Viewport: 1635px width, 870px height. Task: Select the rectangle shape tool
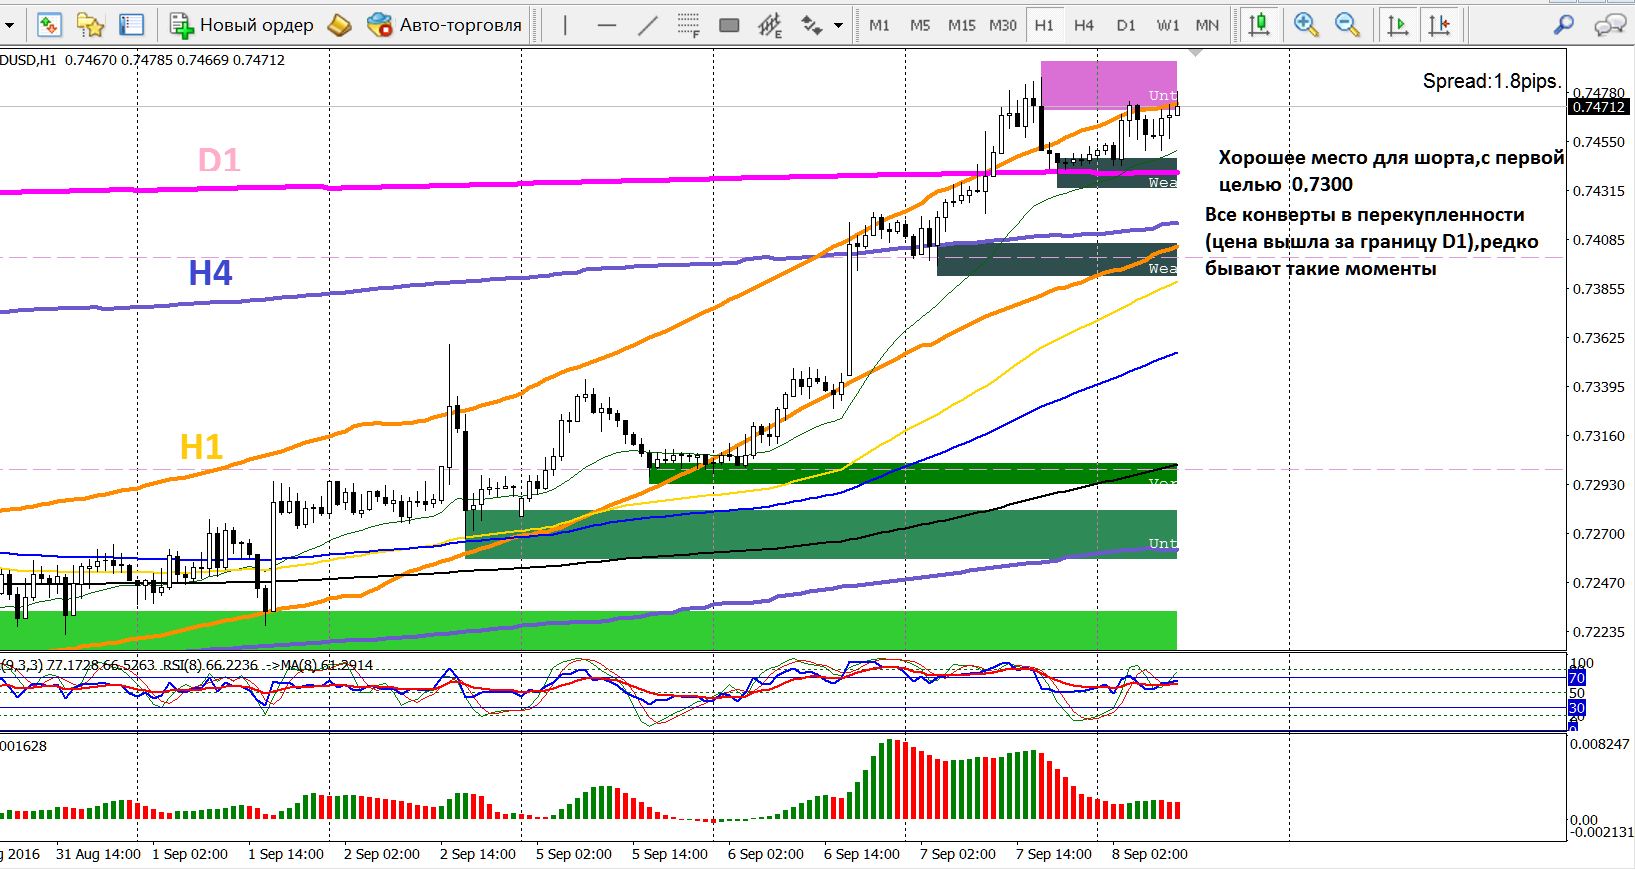tap(730, 25)
